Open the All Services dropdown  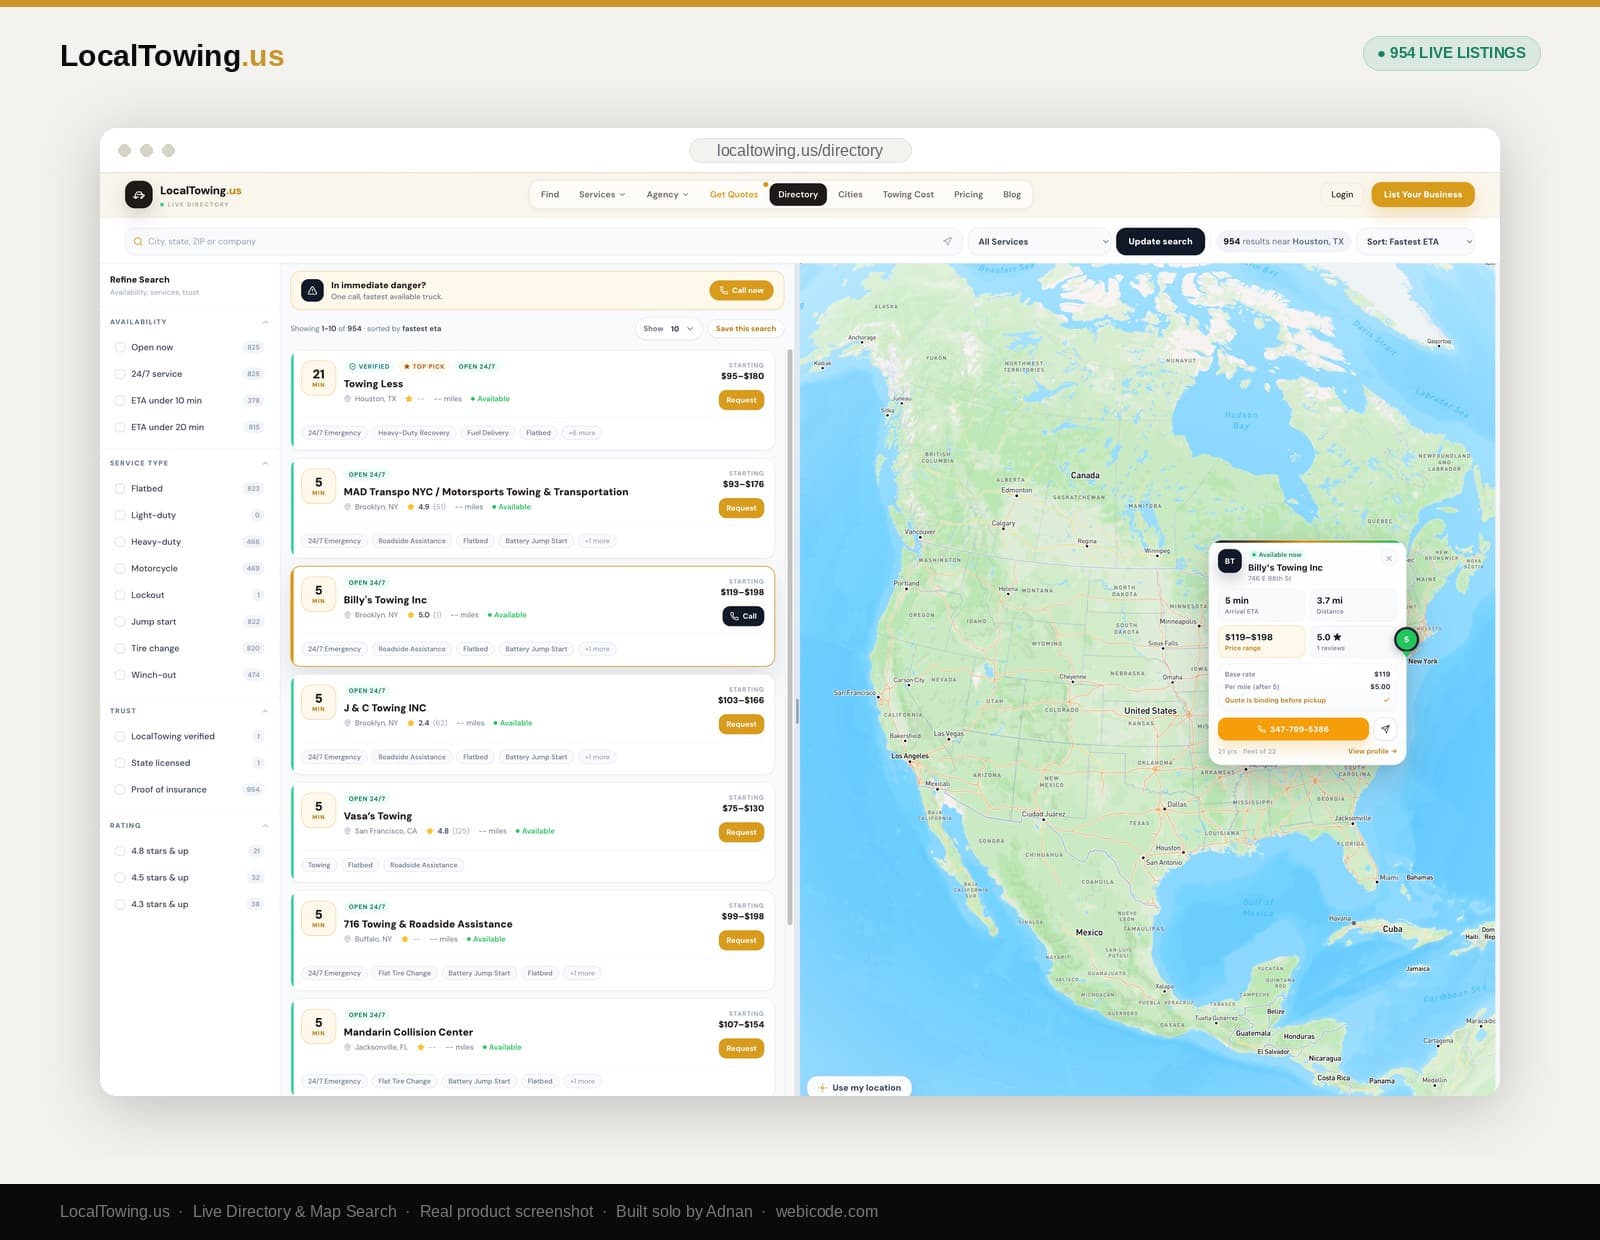pyautogui.click(x=1042, y=241)
